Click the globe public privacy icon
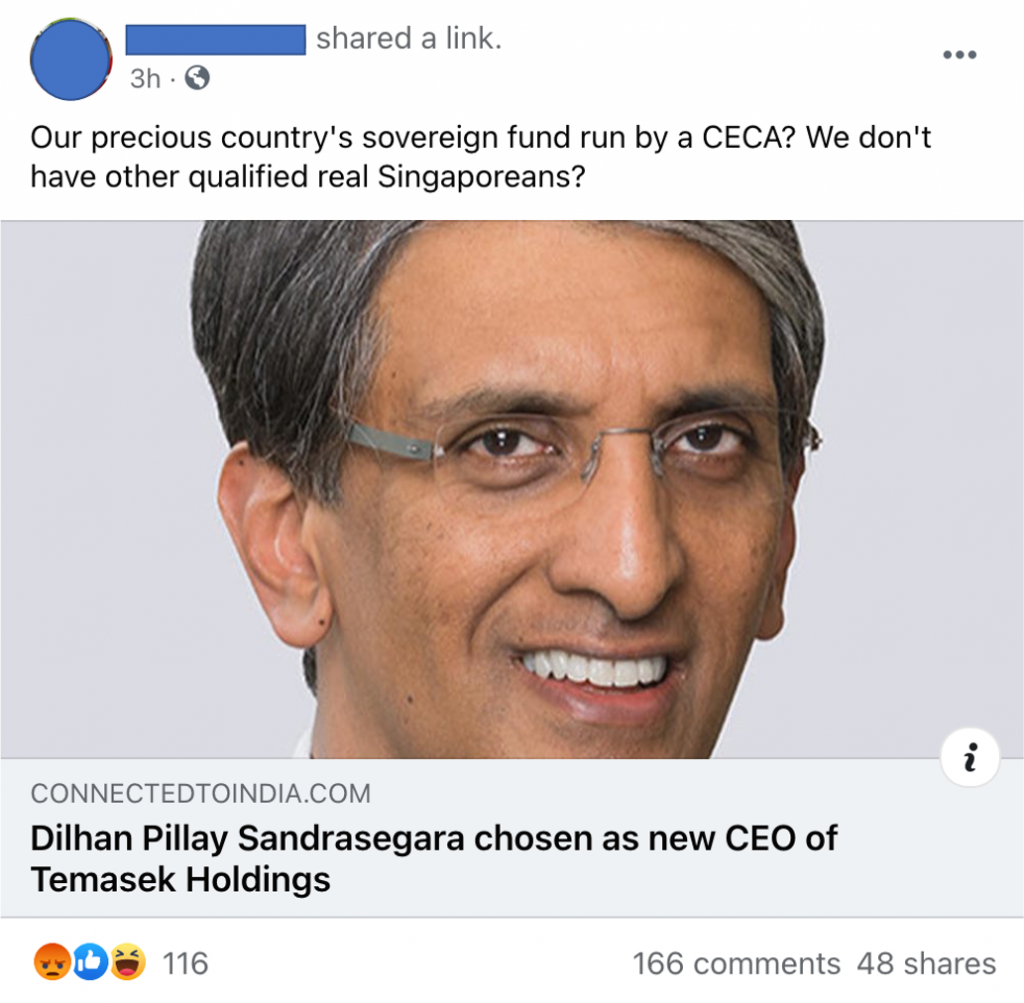This screenshot has height=1003, width=1024. point(197,78)
